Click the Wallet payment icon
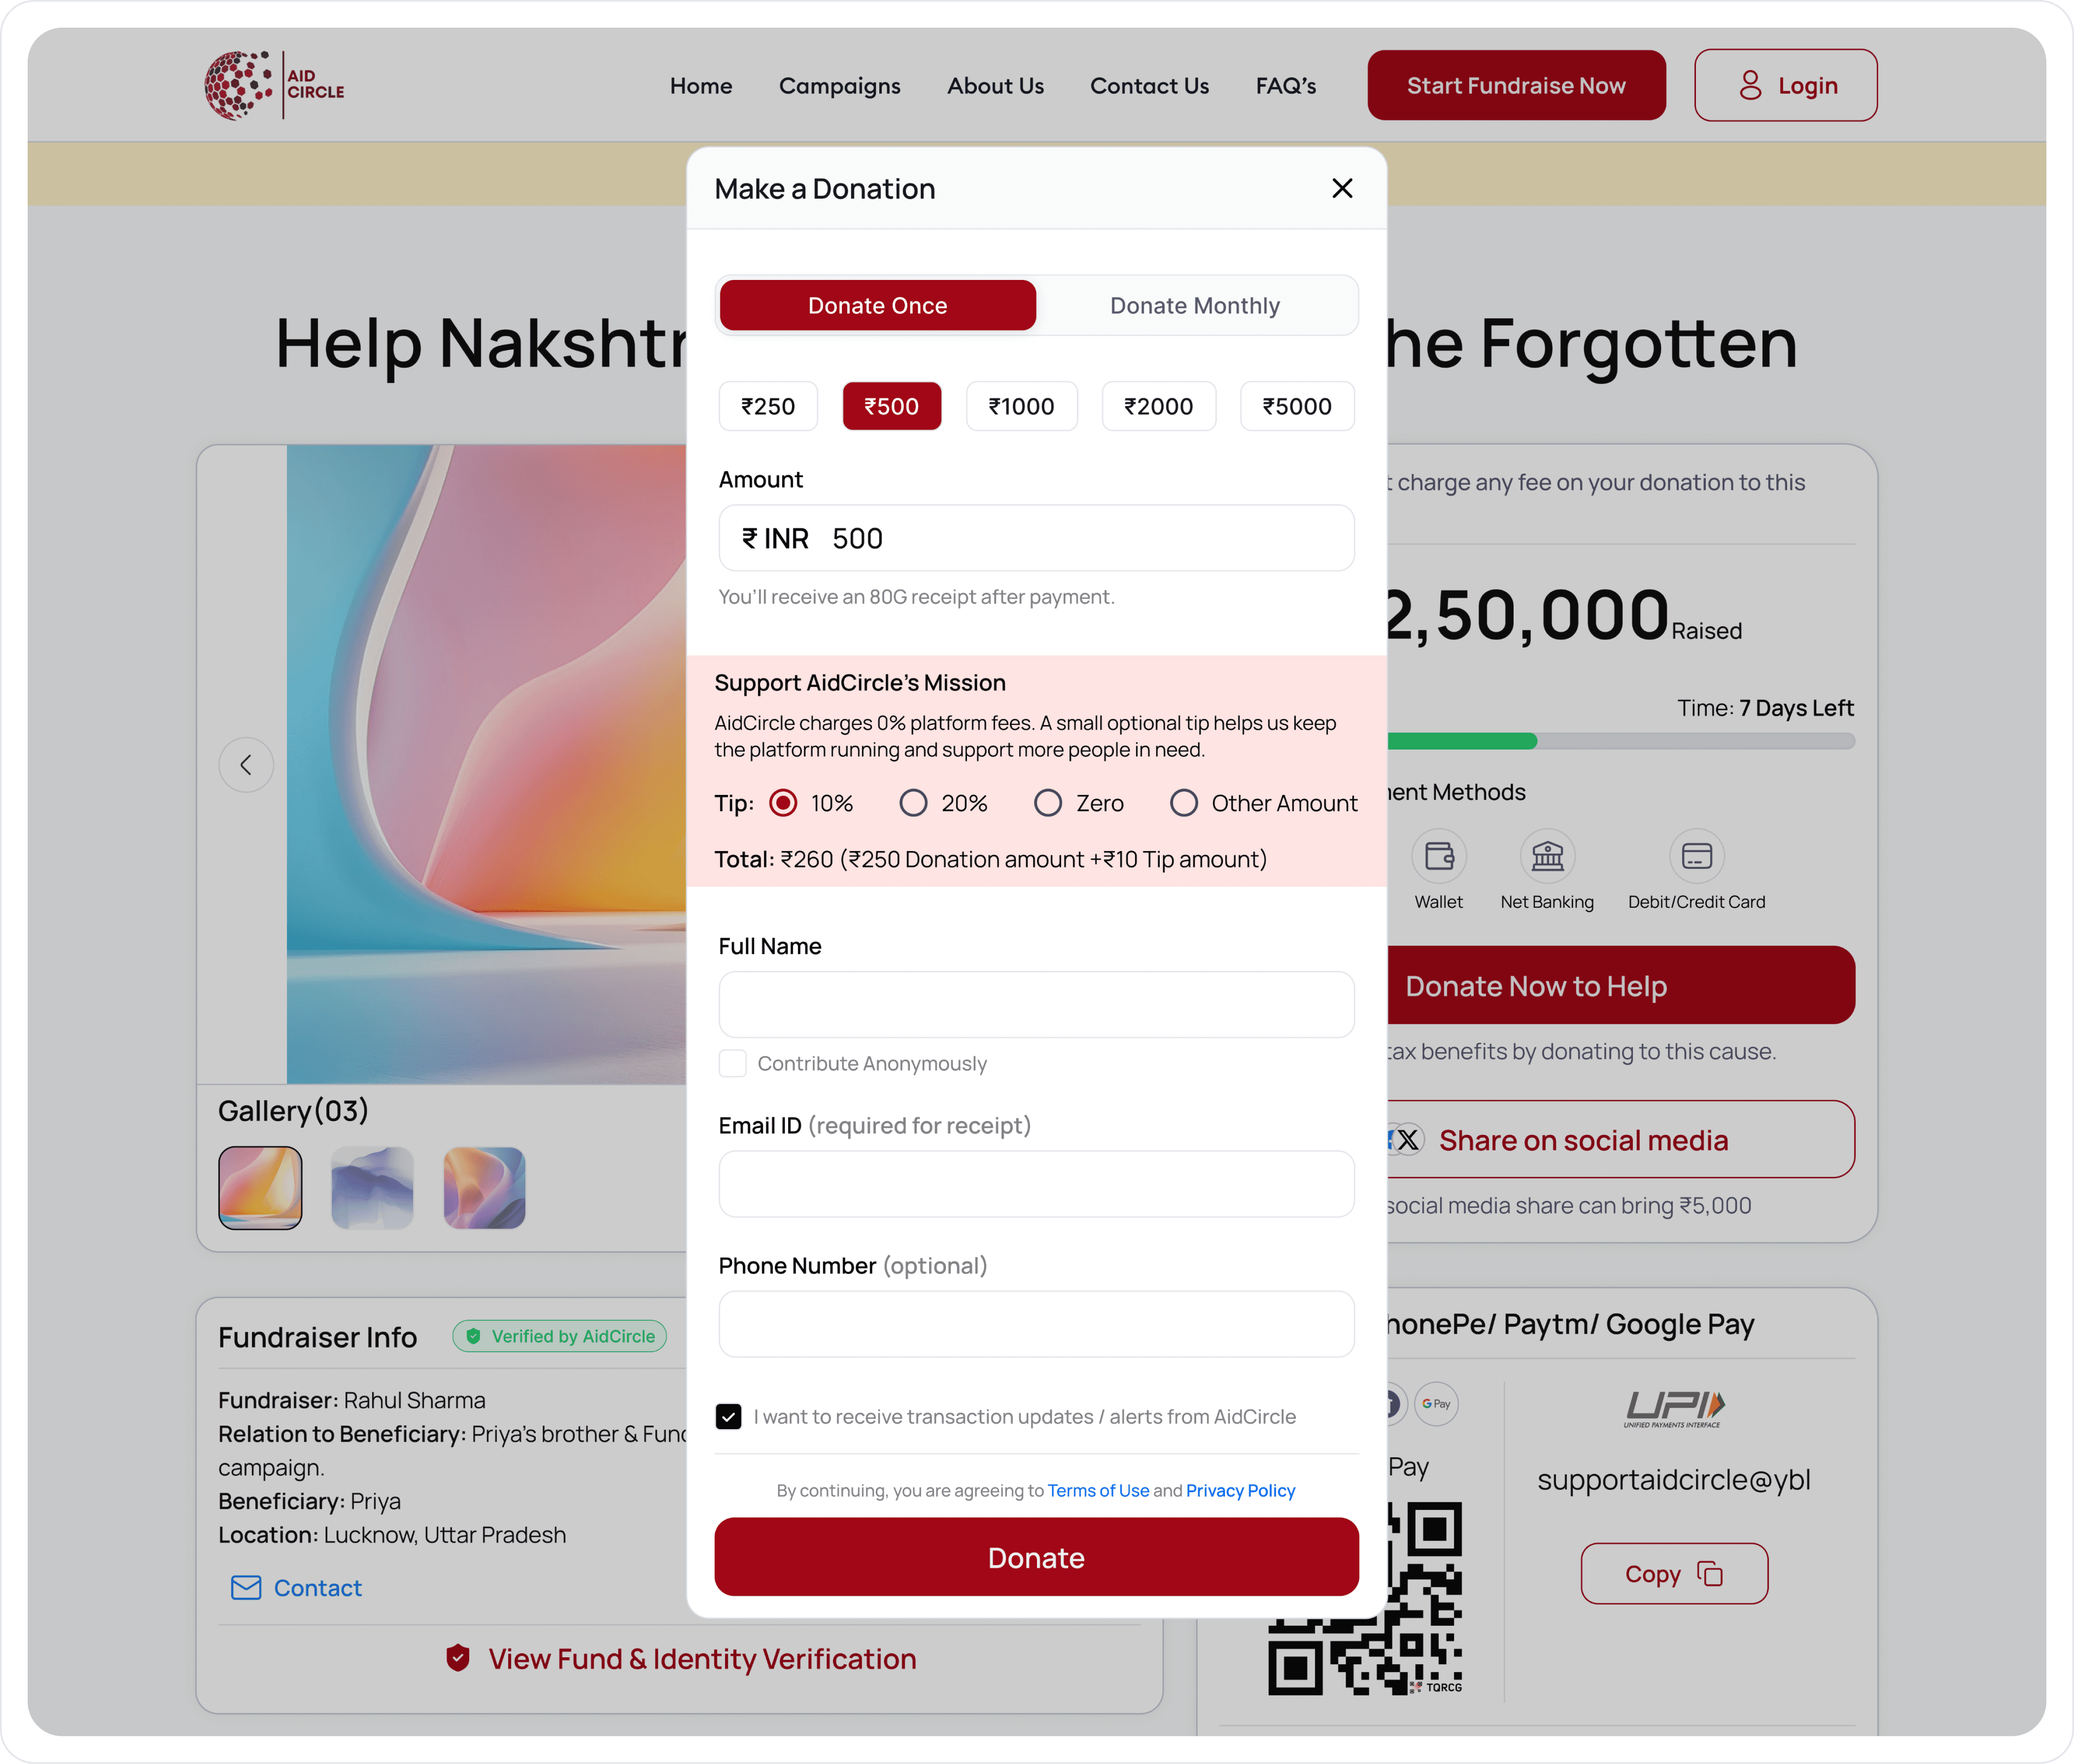The width and height of the screenshot is (2074, 1764). click(1438, 856)
